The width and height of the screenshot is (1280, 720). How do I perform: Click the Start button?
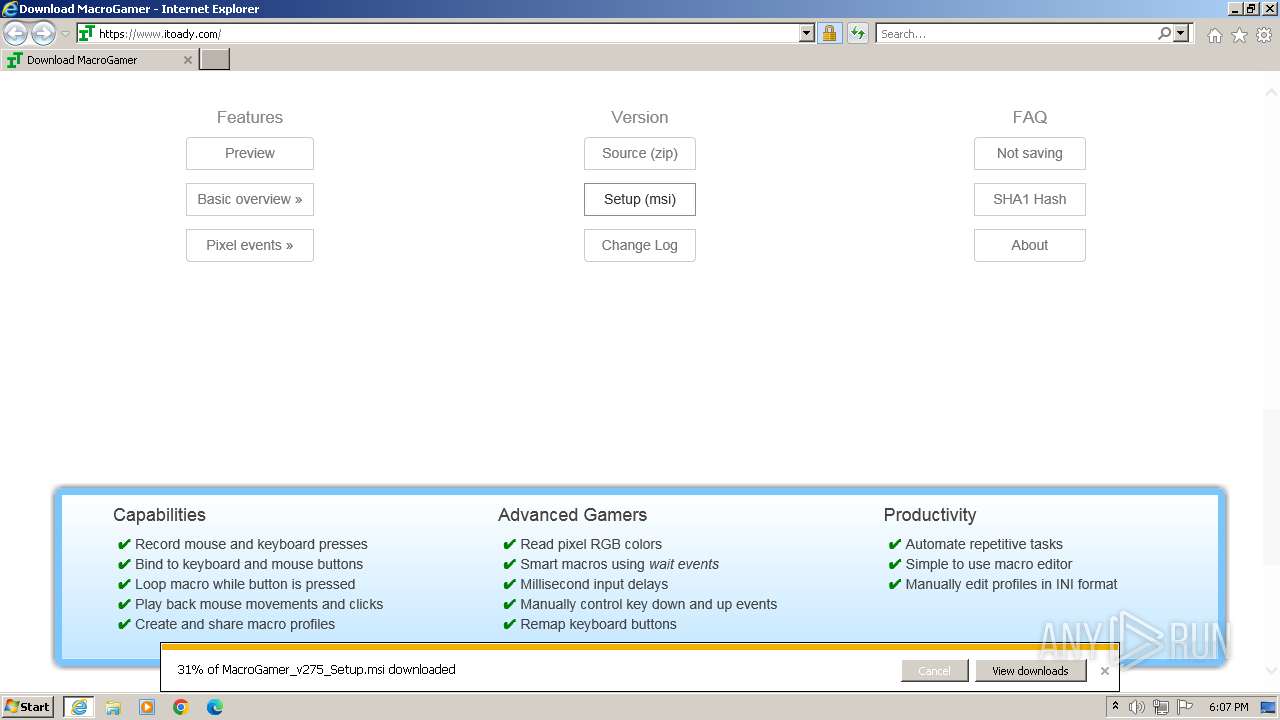pos(28,707)
